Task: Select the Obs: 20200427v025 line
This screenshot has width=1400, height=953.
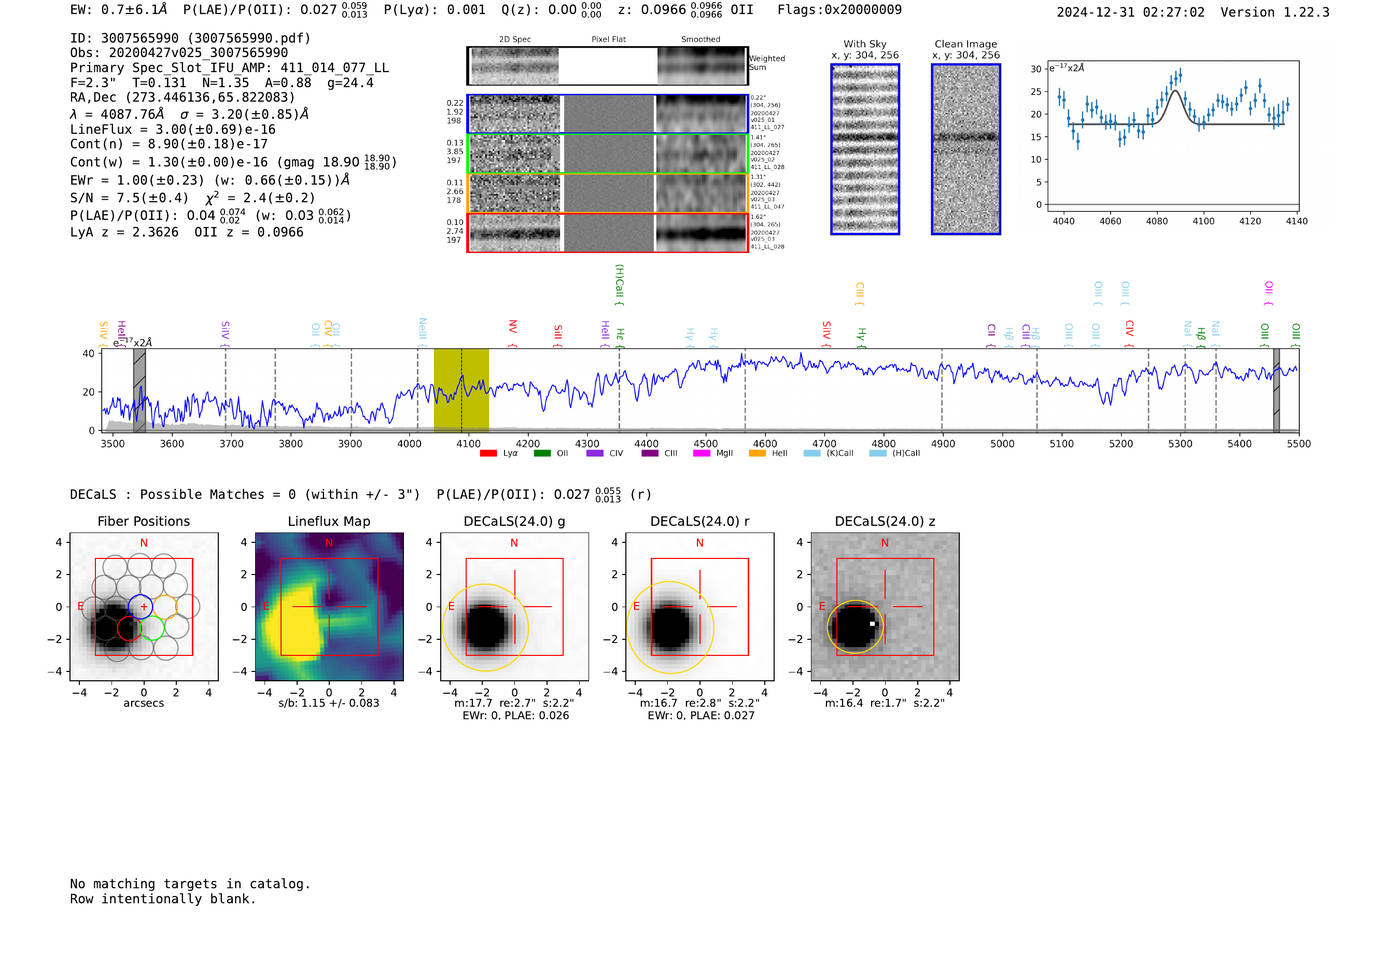Action: pos(179,53)
